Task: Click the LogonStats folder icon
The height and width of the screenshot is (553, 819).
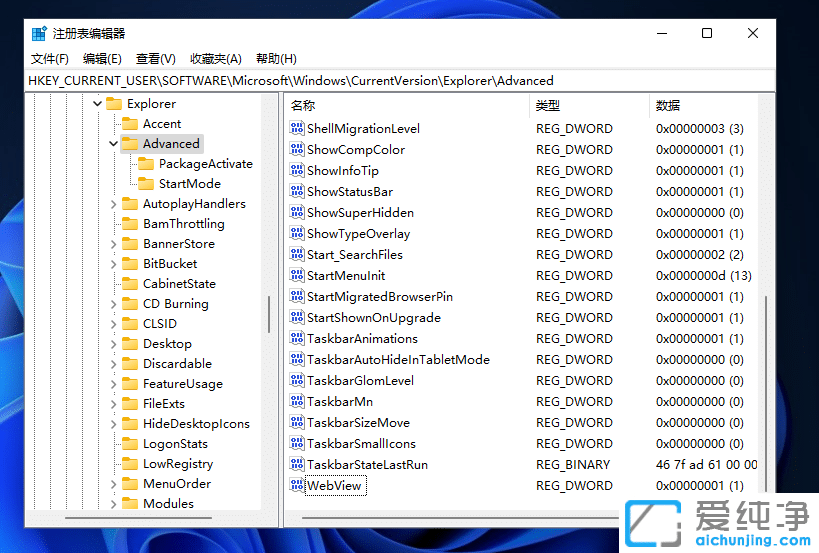Action: pos(130,443)
